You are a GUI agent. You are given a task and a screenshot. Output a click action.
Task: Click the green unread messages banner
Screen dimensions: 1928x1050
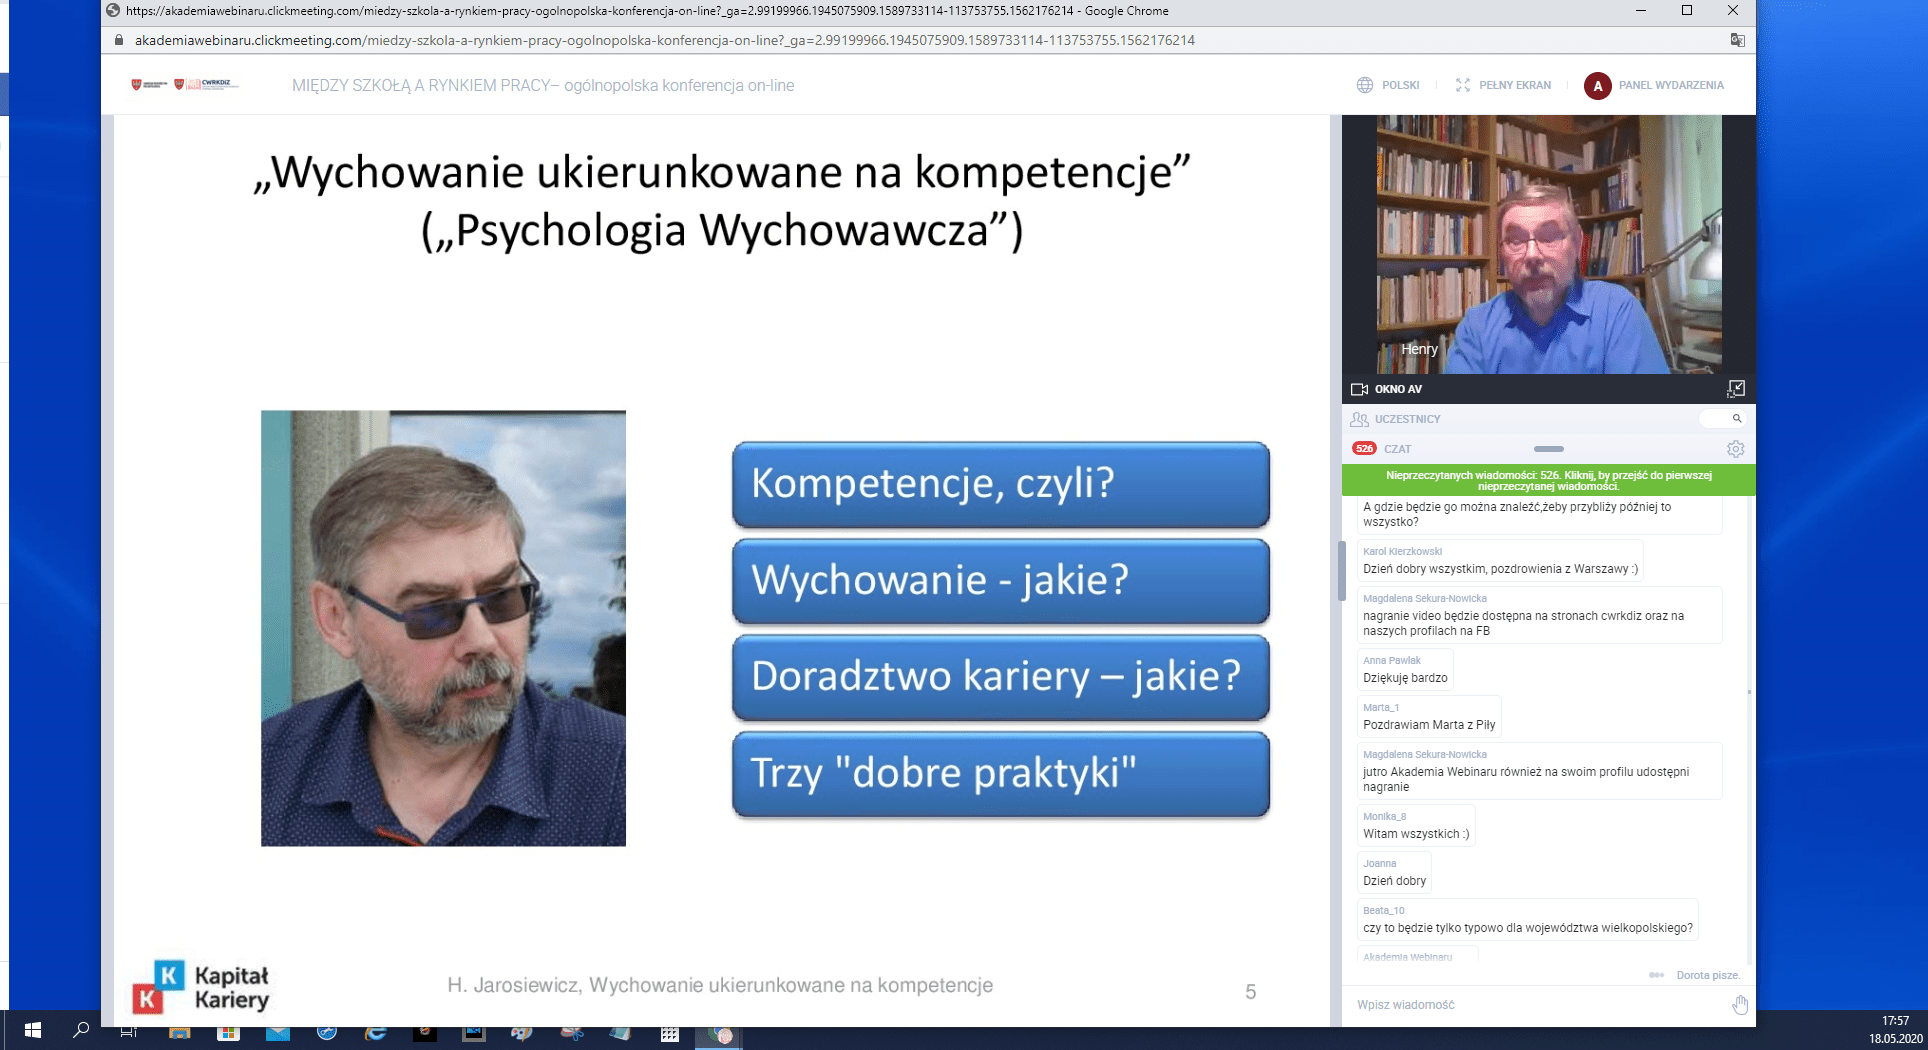[x=1548, y=480]
